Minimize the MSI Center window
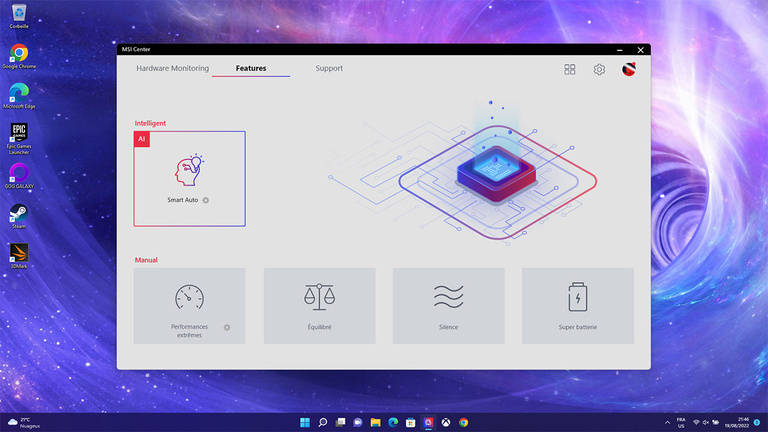768x432 pixels. [x=620, y=50]
